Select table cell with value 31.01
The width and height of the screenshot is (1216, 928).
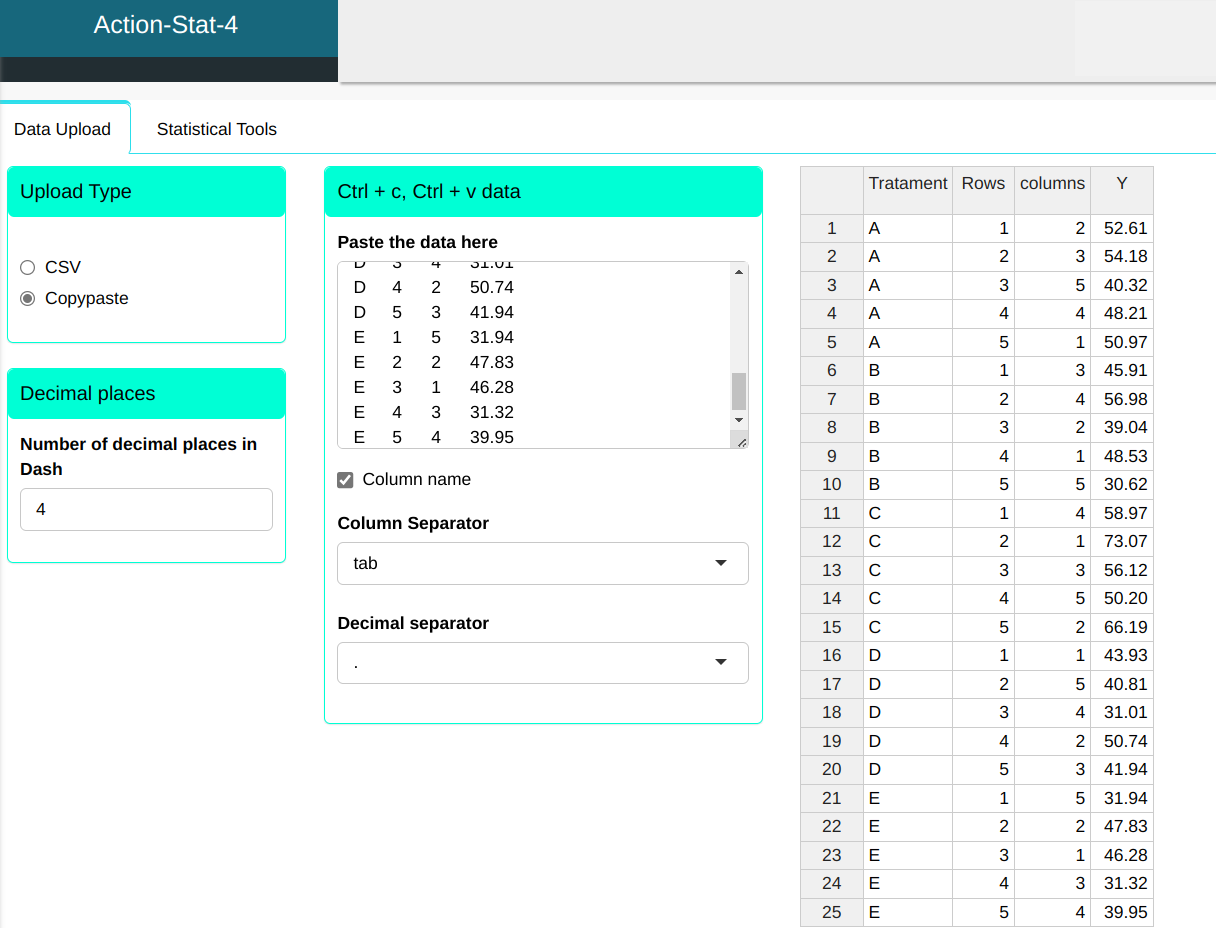tap(1122, 713)
